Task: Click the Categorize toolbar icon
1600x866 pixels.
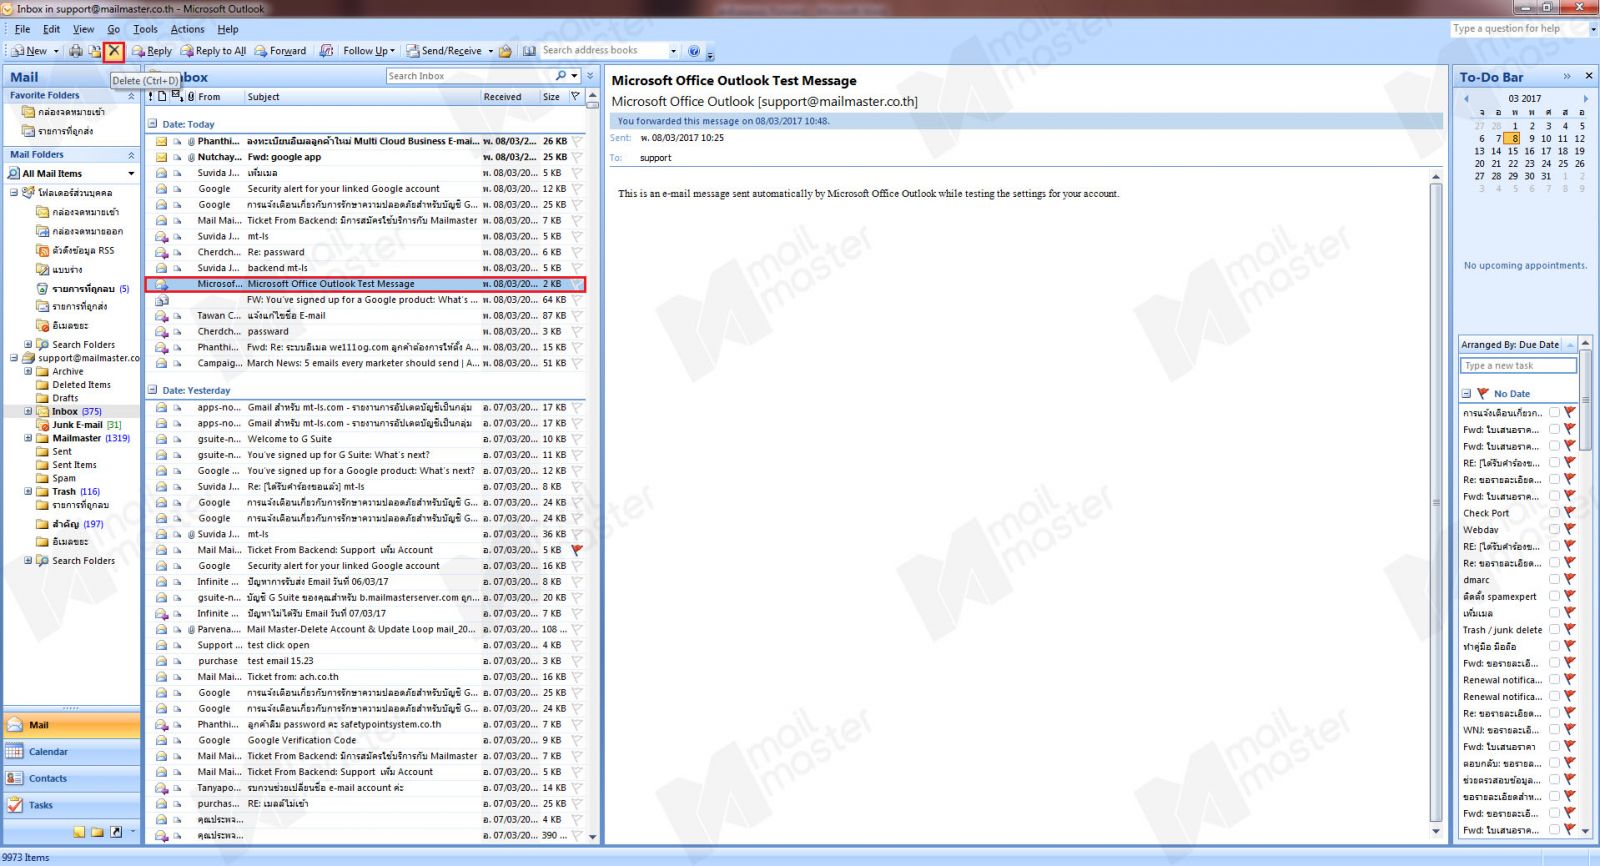Action: 327,51
